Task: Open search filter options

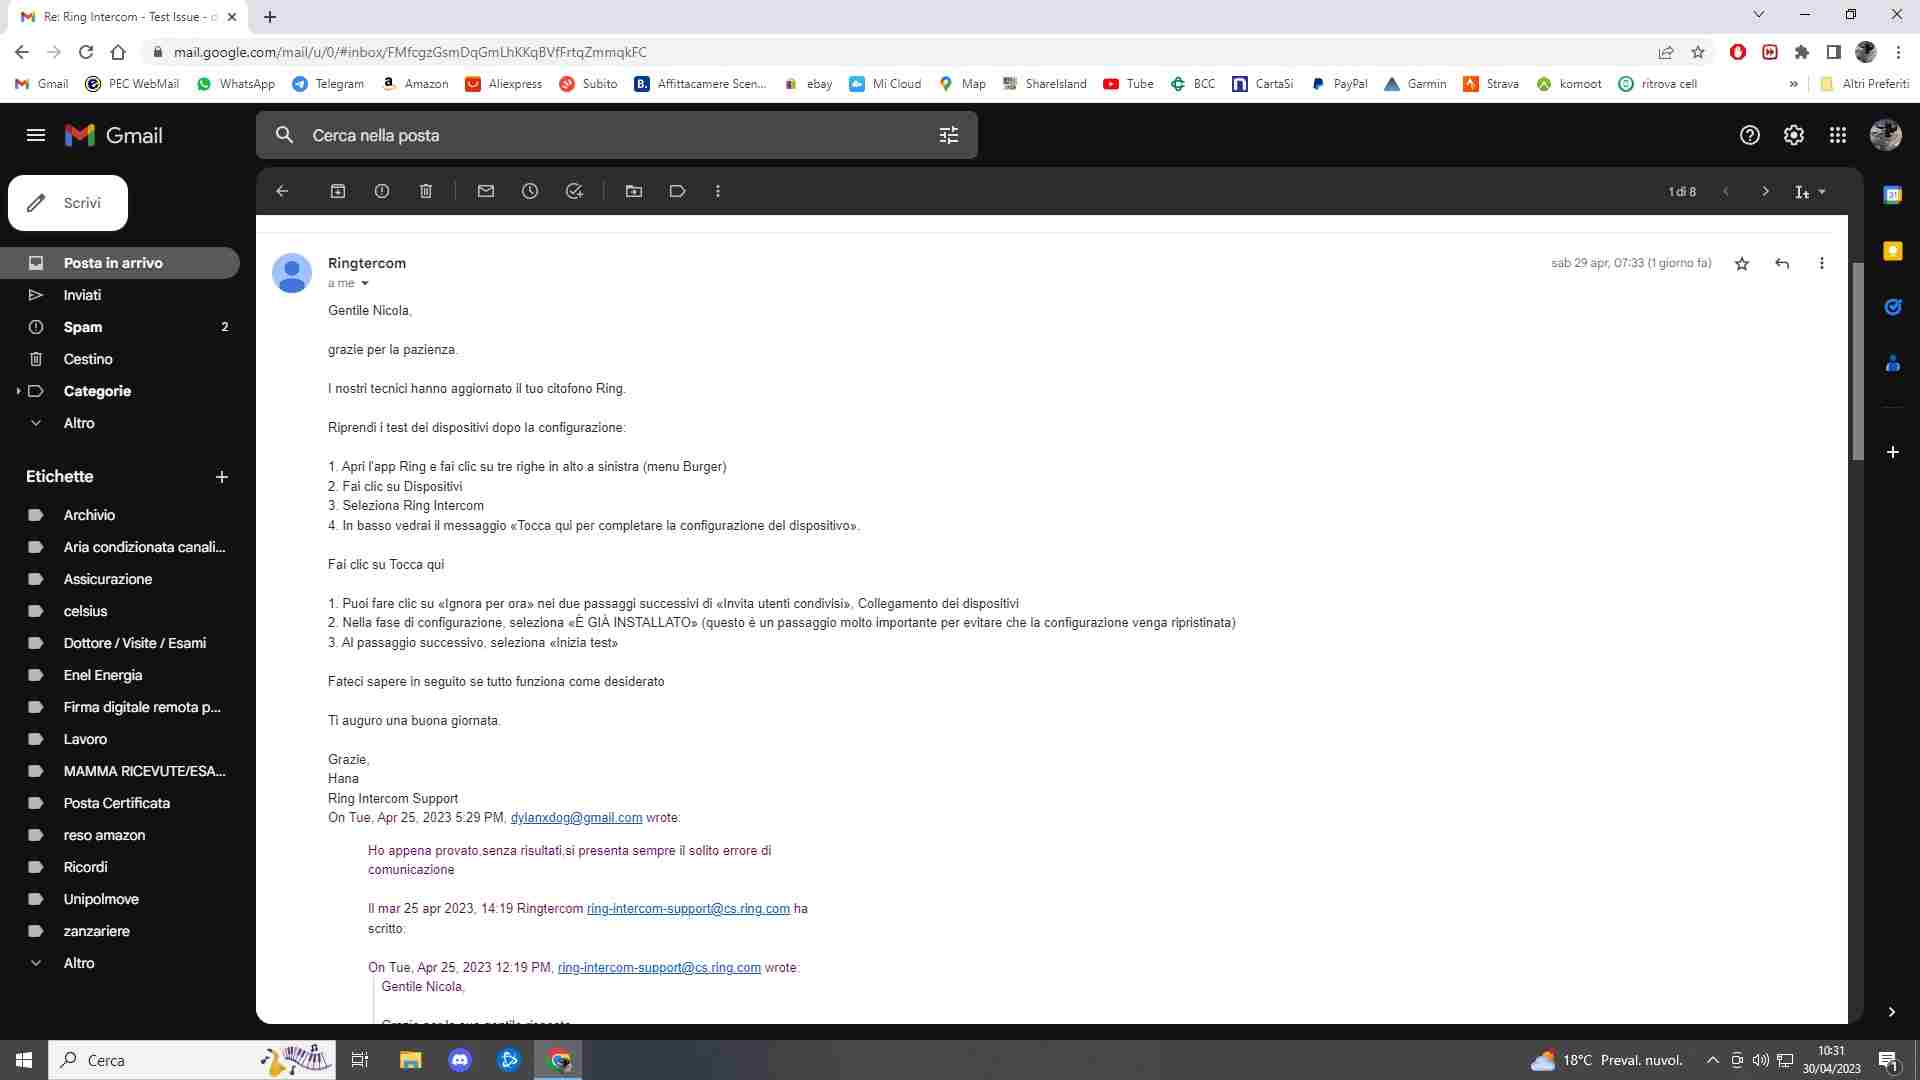Action: pos(949,135)
